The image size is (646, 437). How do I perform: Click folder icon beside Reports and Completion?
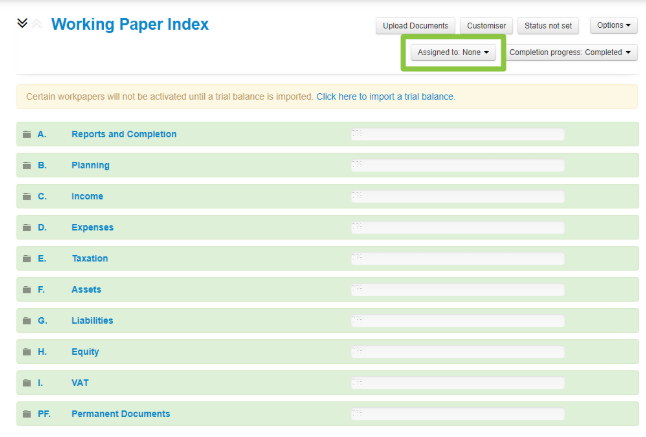26,134
